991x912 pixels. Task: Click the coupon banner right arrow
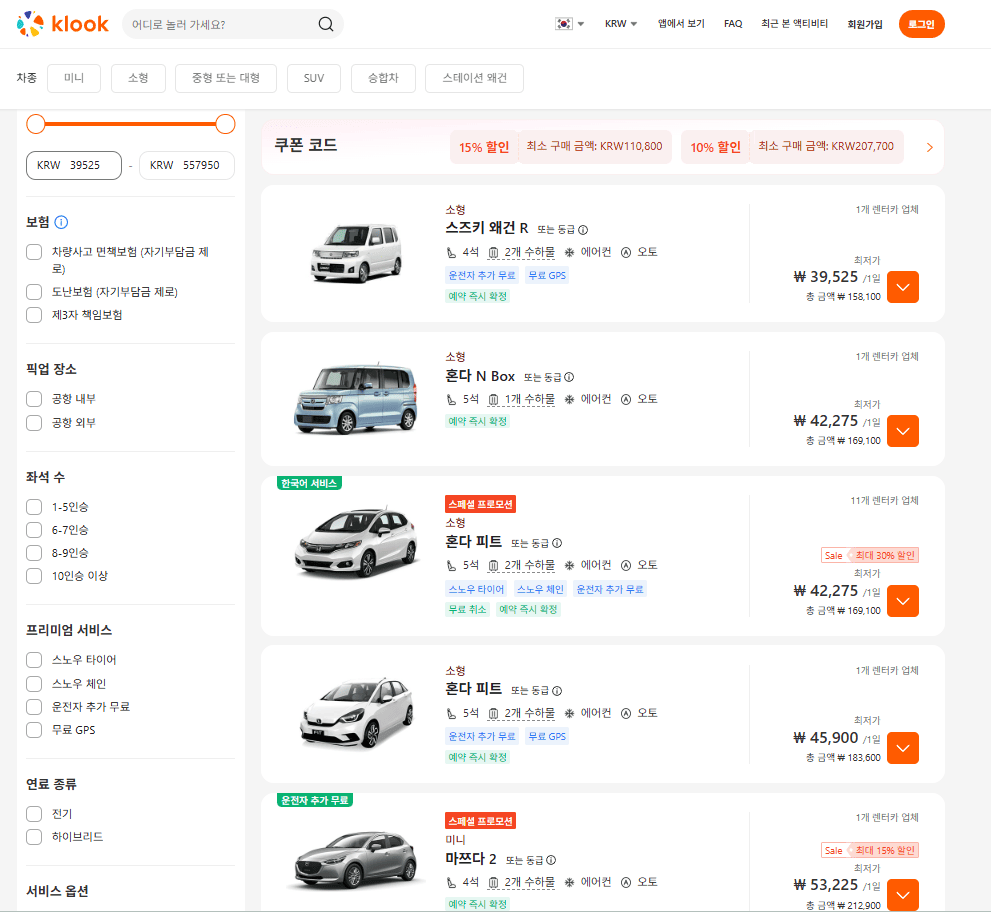point(929,147)
